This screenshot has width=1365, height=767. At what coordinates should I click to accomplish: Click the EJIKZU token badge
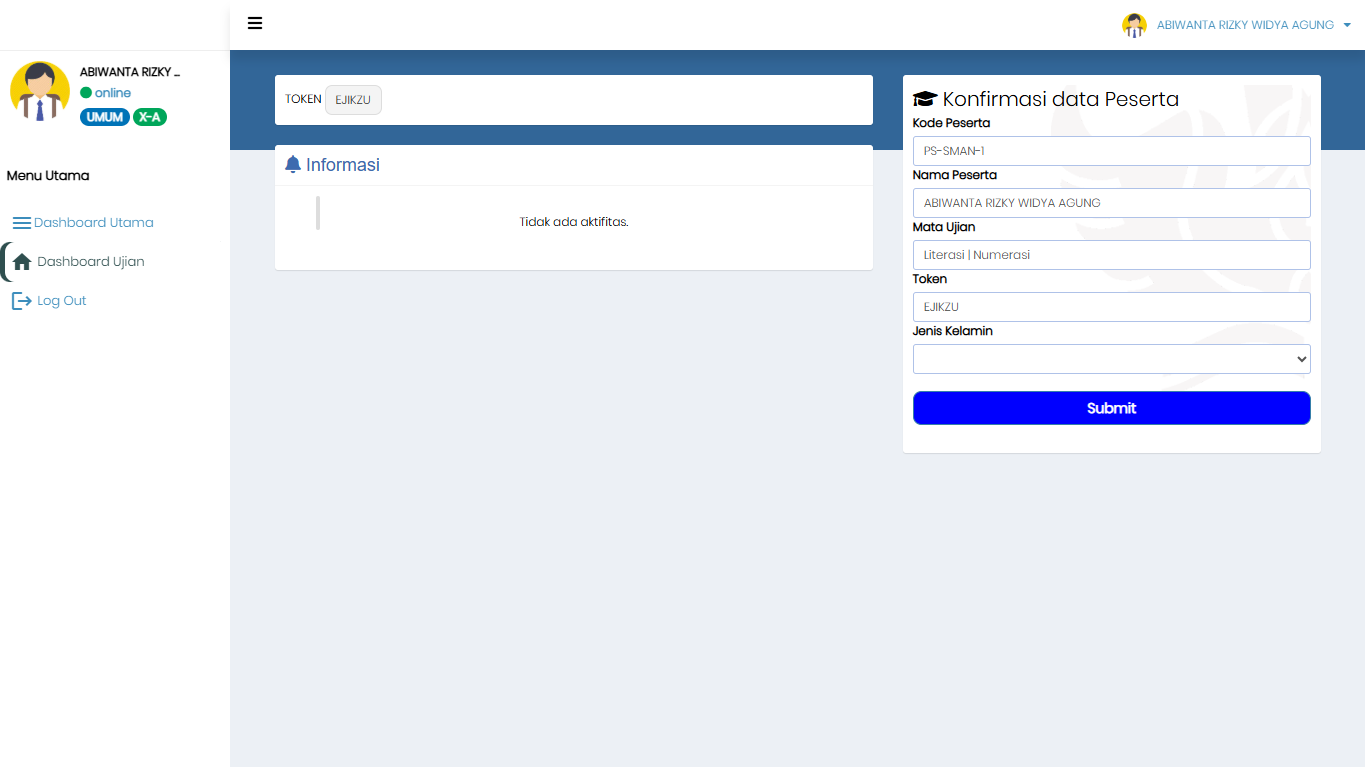click(353, 100)
